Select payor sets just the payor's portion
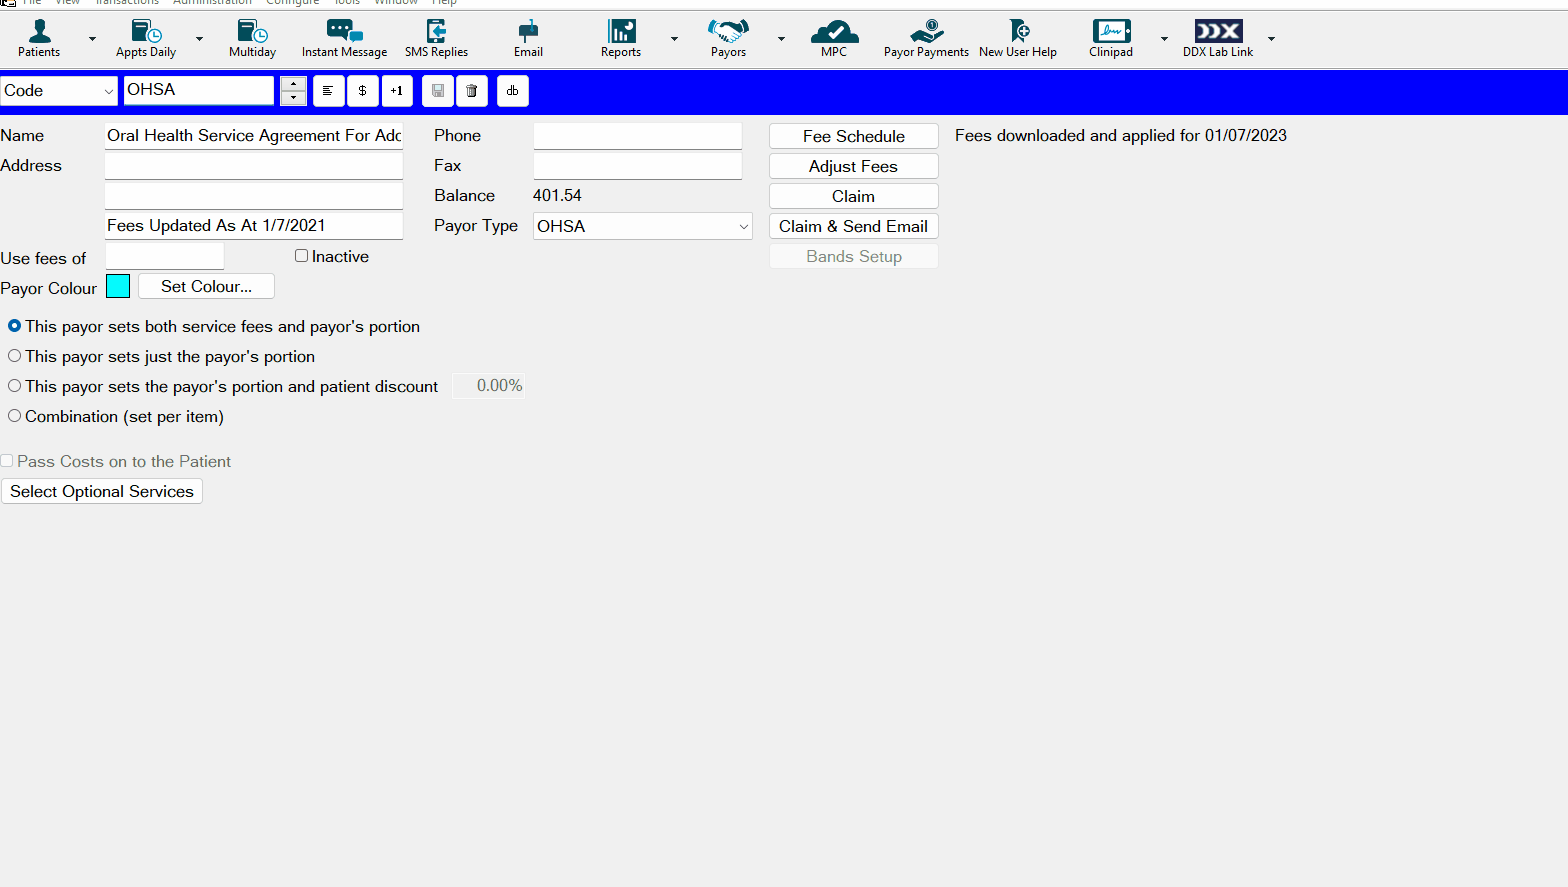Image resolution: width=1568 pixels, height=887 pixels. tap(15, 356)
